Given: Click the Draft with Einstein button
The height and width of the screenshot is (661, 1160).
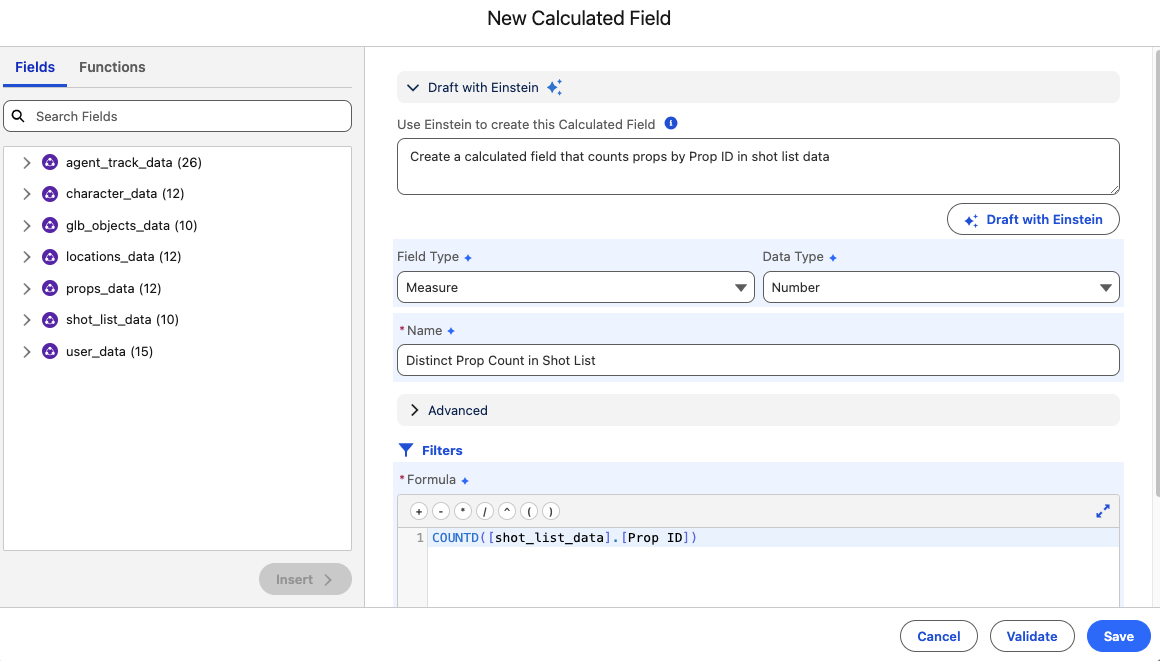Looking at the screenshot, I should coord(1033,220).
